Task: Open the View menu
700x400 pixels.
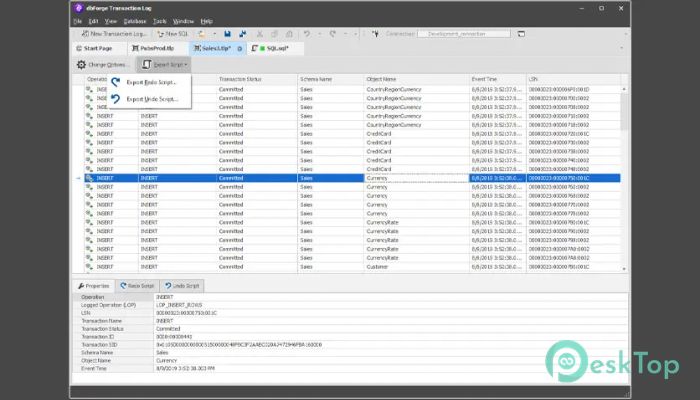Action: pos(111,21)
